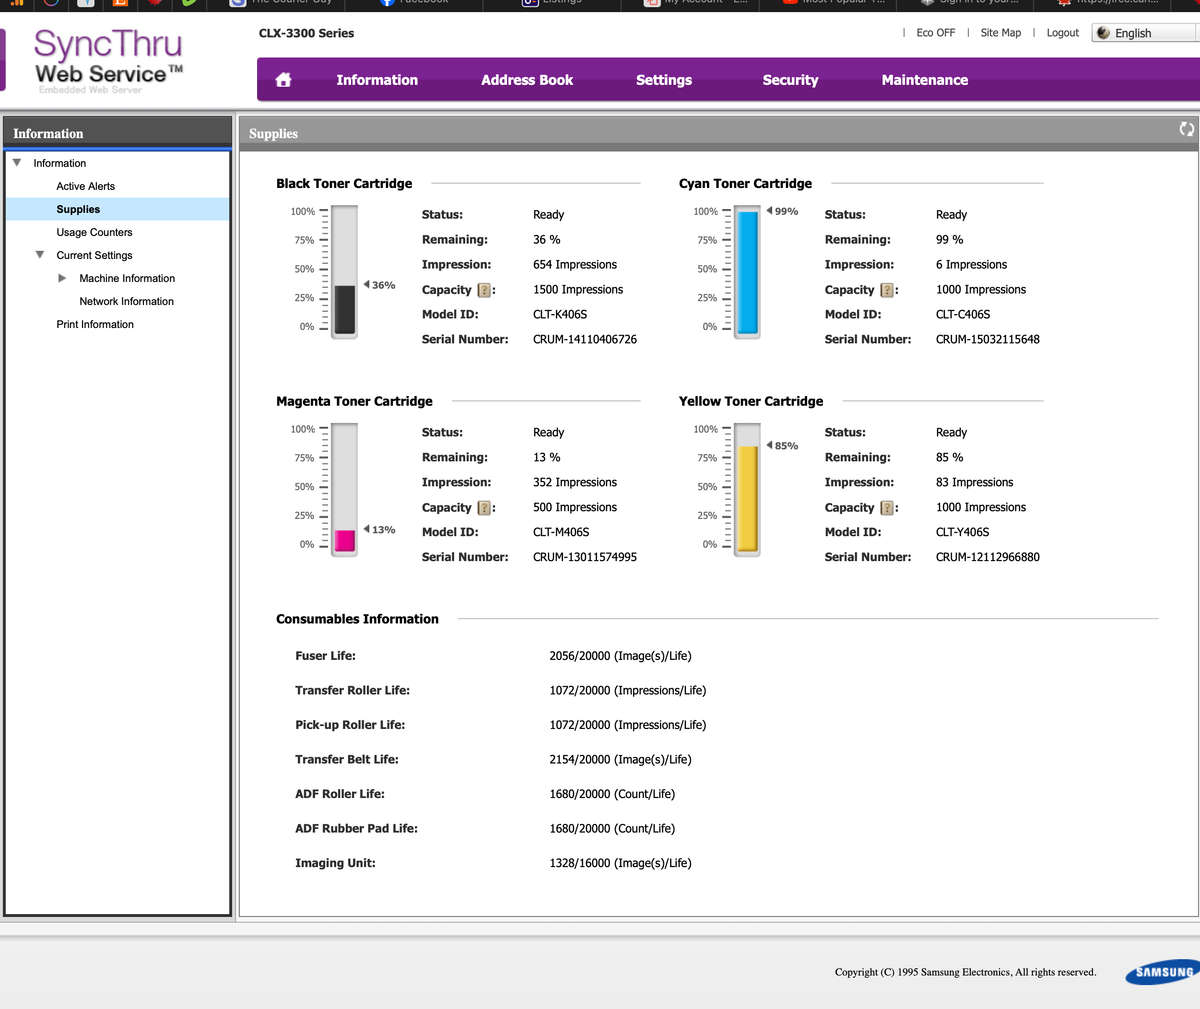1200x1009 pixels.
Task: Switch to the Maintenance tab
Action: coord(924,80)
